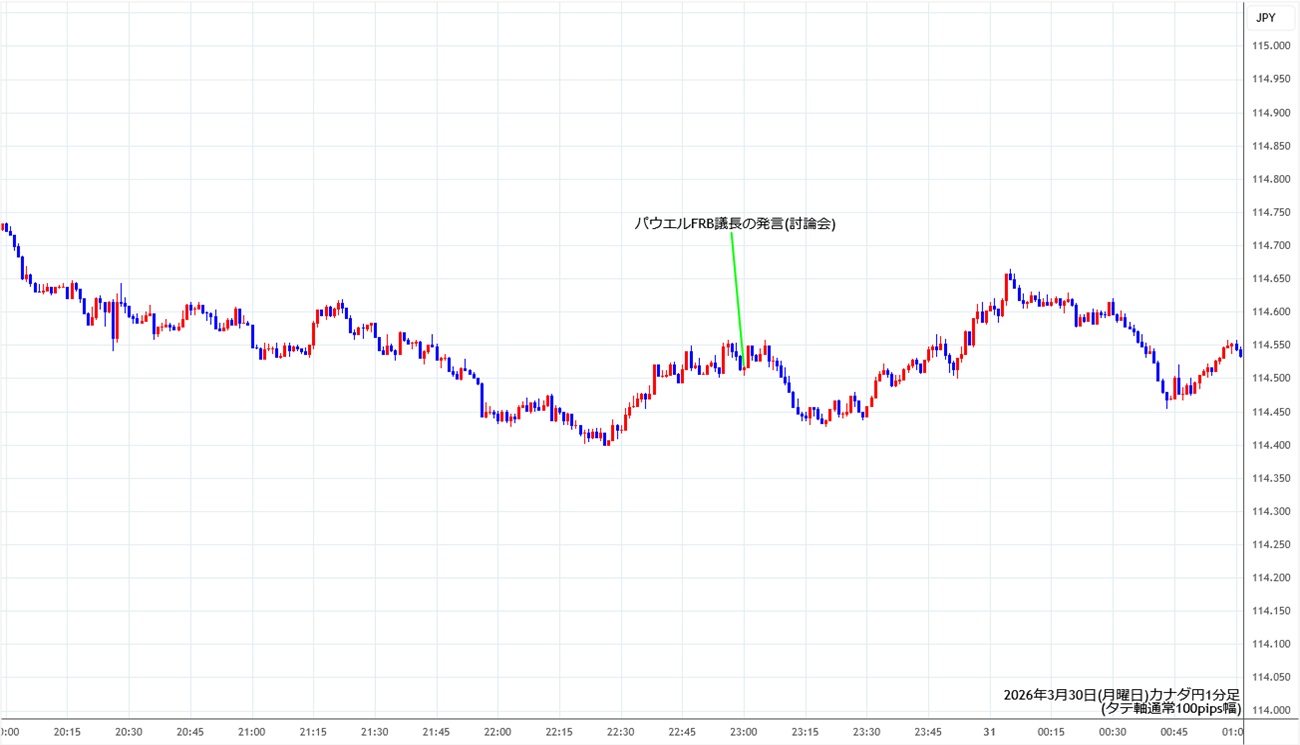The height and width of the screenshot is (745, 1300).
Task: Click the タテ軸通常100pips幅 caption line
Action: click(x=1170, y=708)
